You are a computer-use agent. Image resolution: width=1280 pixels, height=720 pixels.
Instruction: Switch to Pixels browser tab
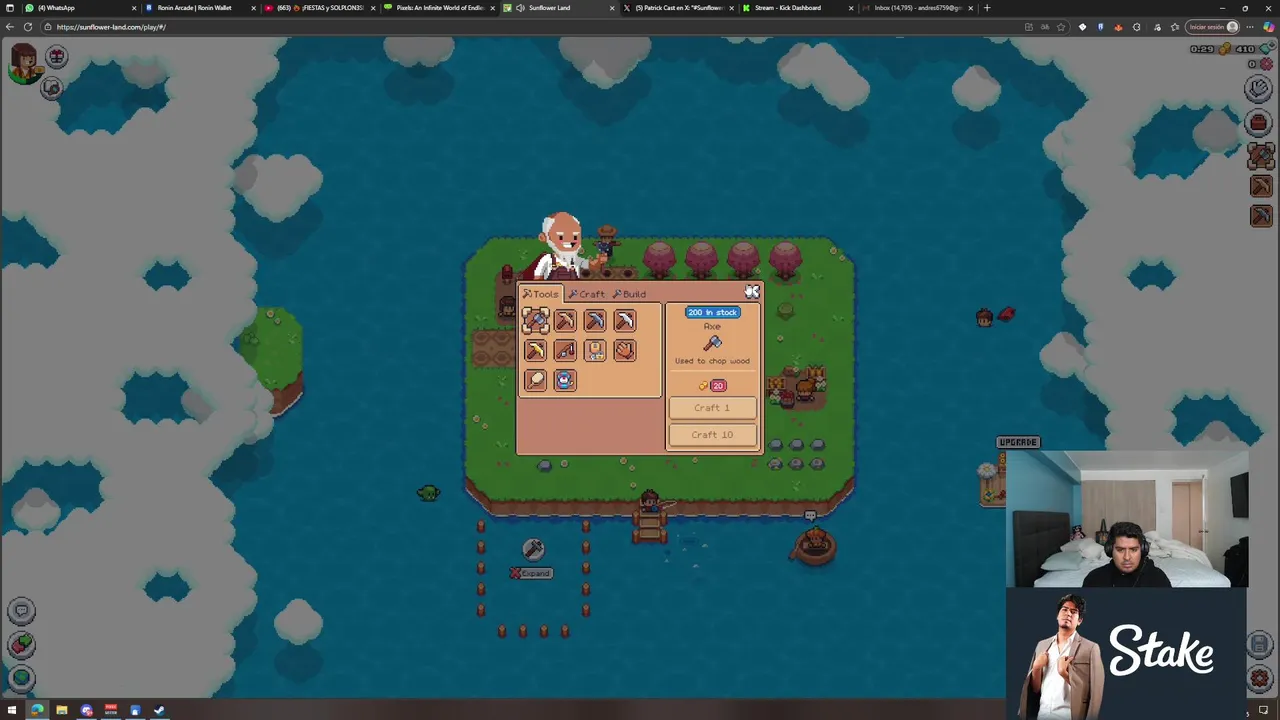(440, 8)
